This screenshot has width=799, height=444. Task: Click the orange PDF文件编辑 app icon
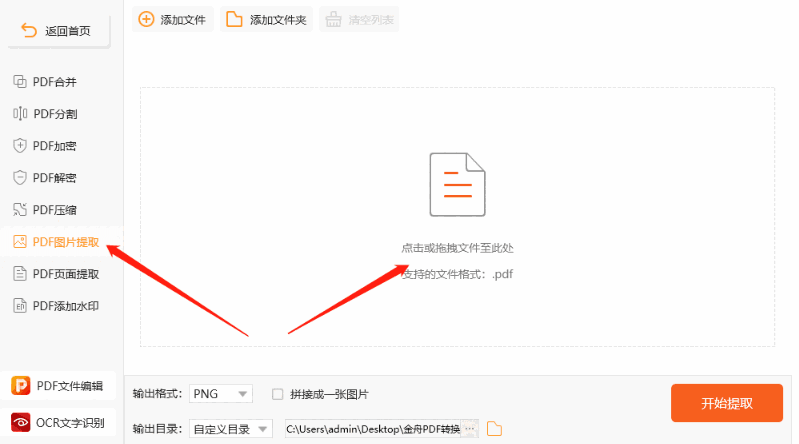click(x=20, y=385)
